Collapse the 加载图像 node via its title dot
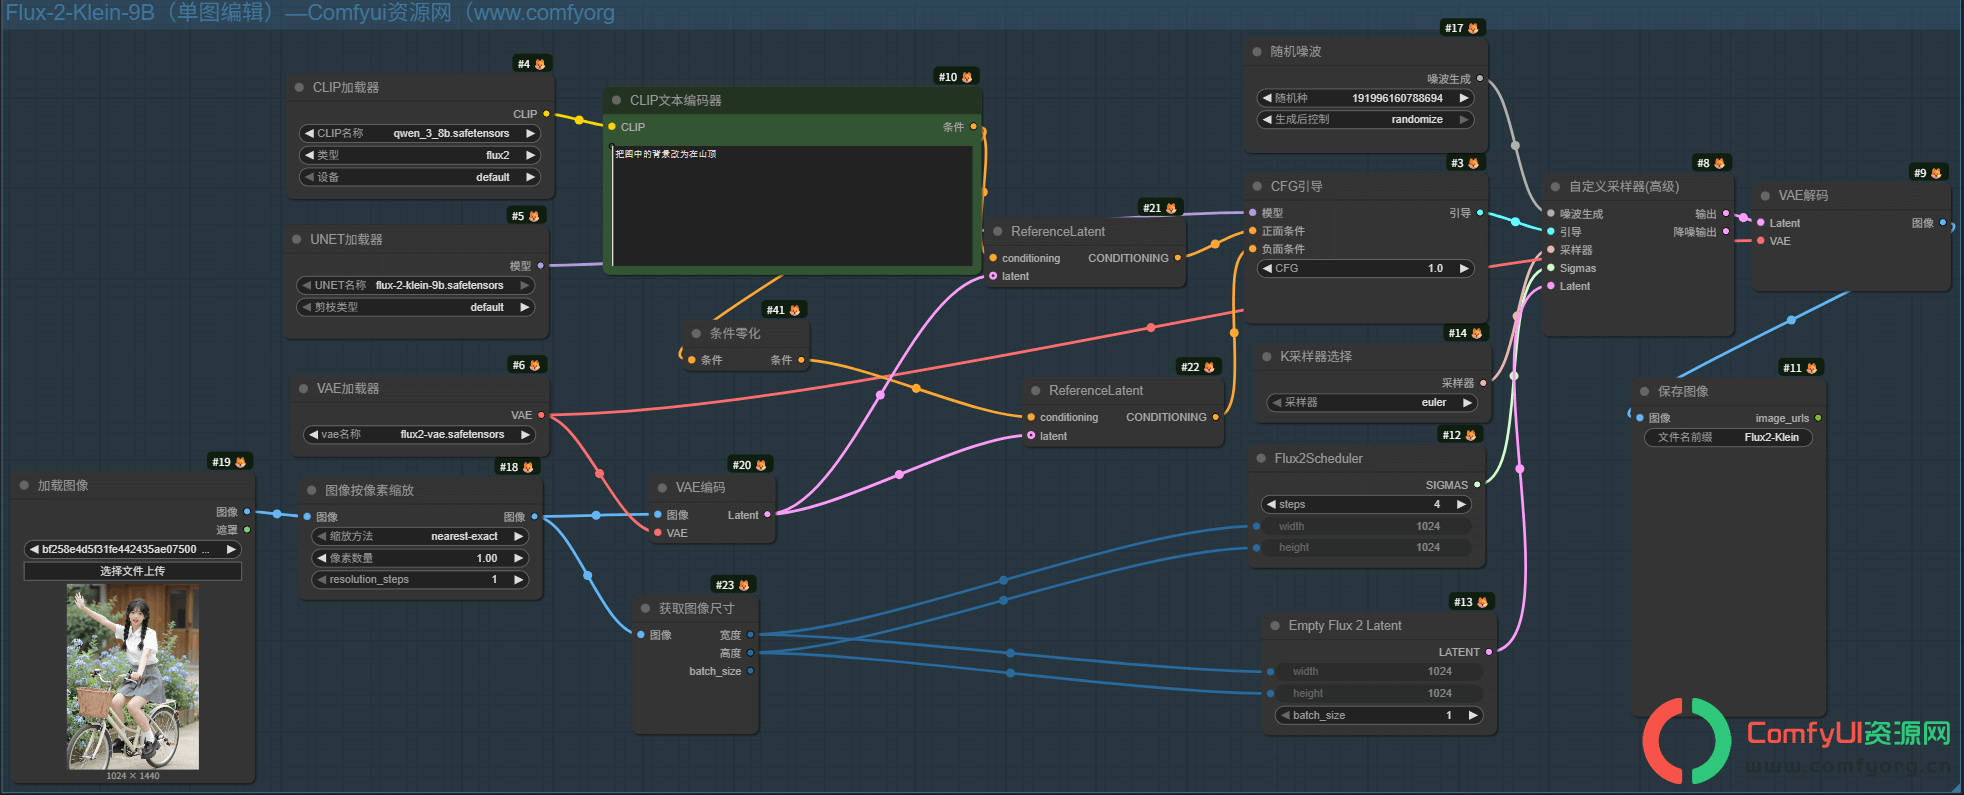The image size is (1964, 795). [x=24, y=485]
